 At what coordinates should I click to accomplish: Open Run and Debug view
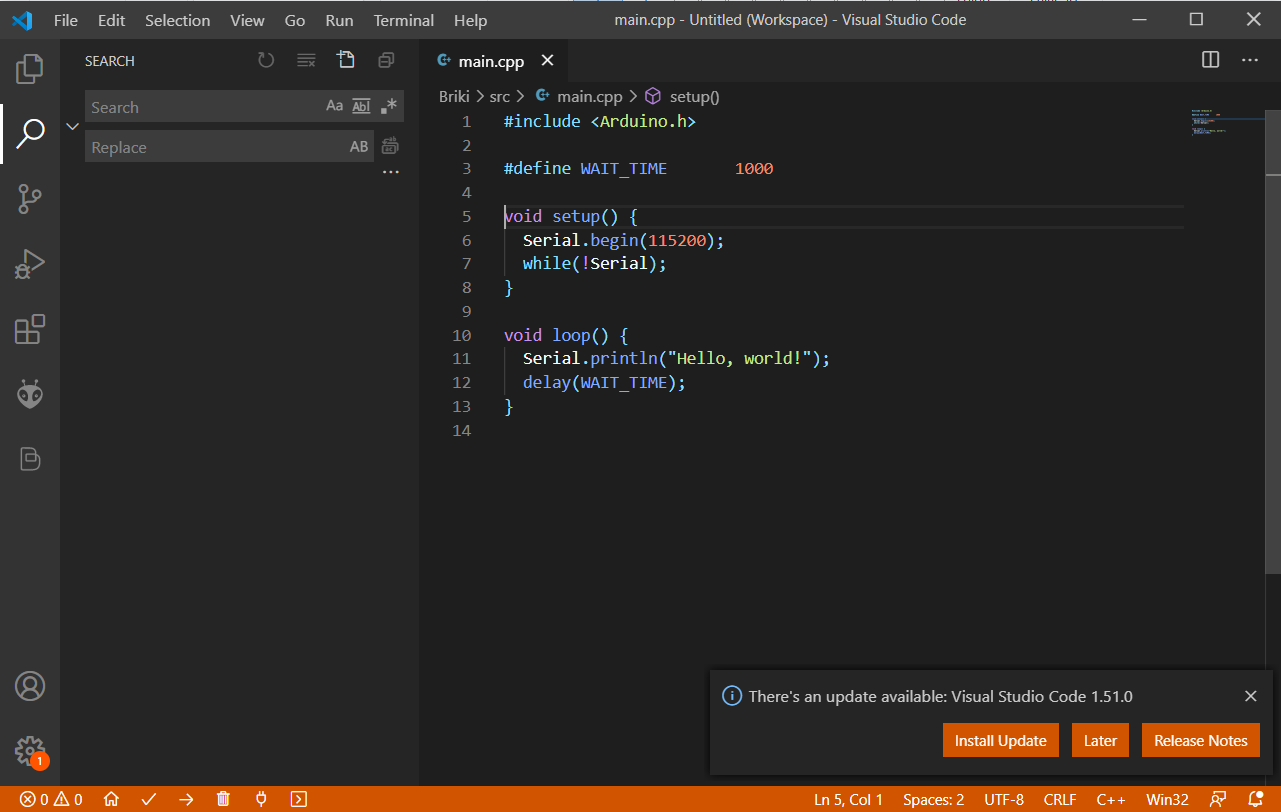[30, 264]
